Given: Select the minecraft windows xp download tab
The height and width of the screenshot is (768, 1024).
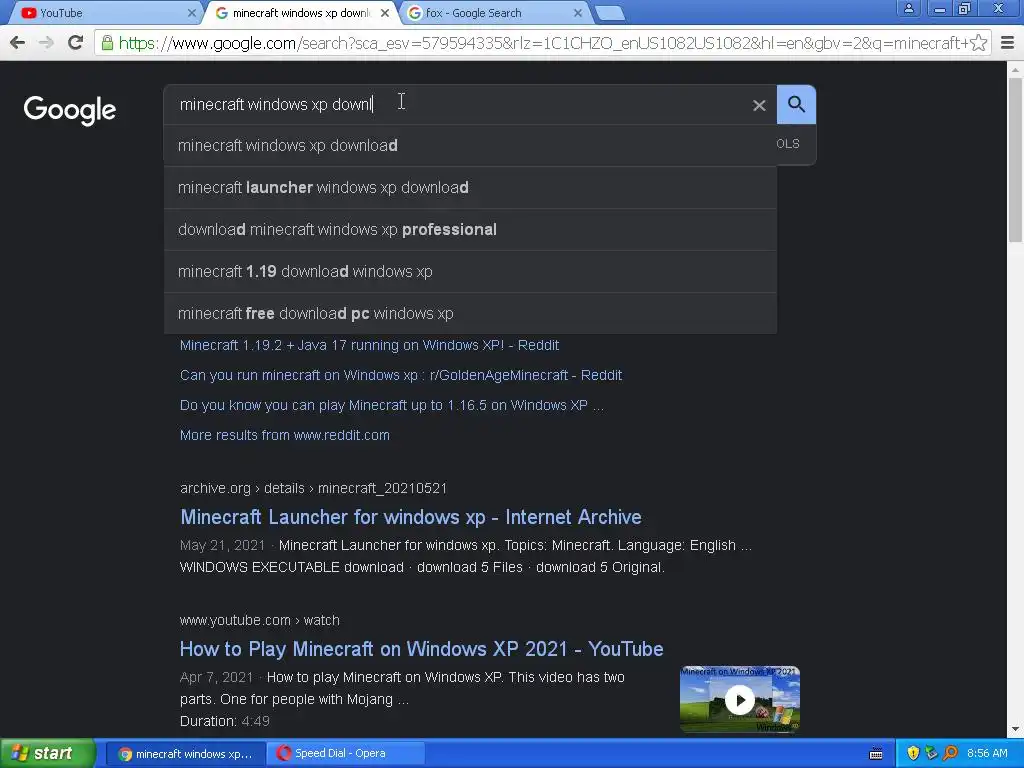Looking at the screenshot, I should point(299,13).
